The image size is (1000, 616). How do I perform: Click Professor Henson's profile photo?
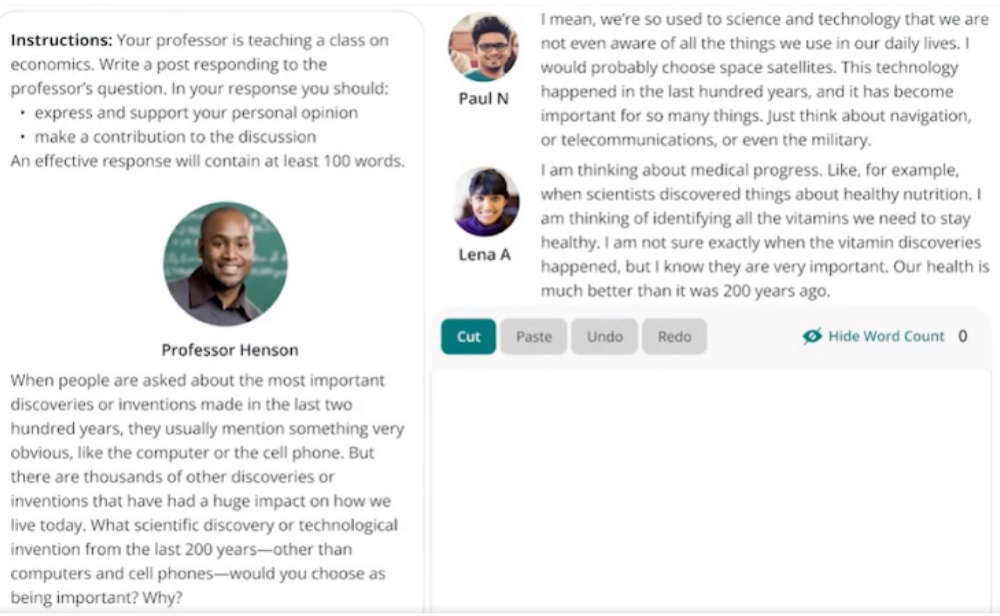pos(226,264)
